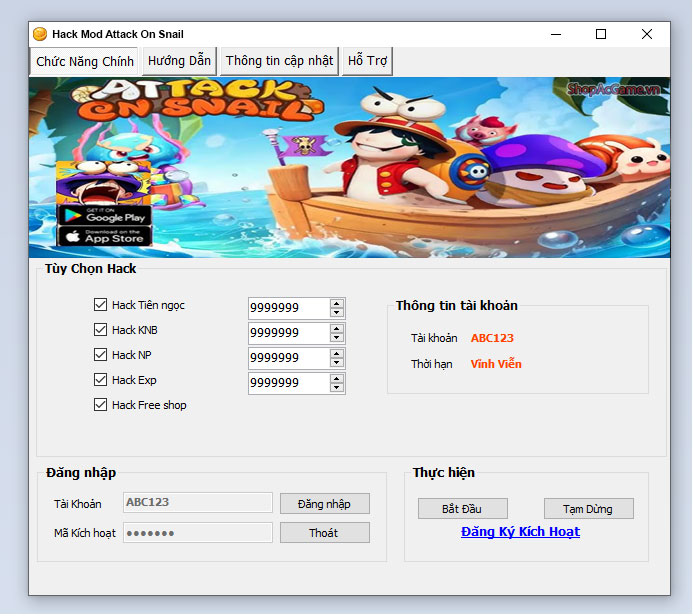Close the Hack Mod Attack On Snail window

pyautogui.click(x=647, y=34)
